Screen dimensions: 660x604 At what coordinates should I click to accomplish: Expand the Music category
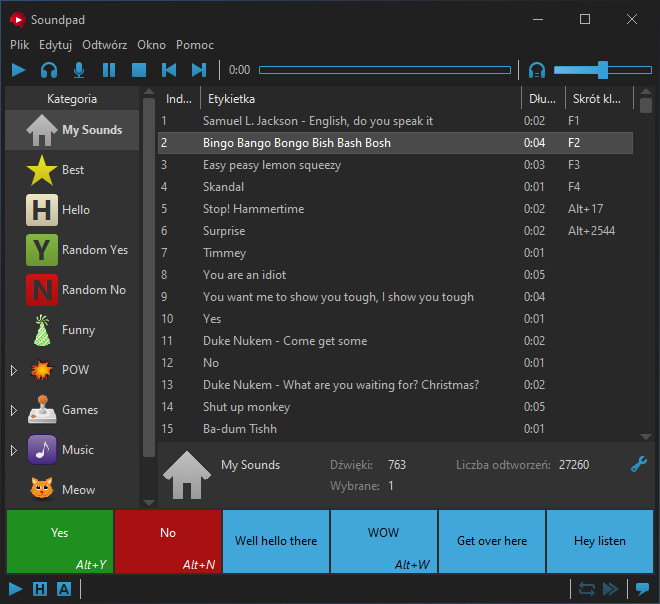(x=13, y=450)
